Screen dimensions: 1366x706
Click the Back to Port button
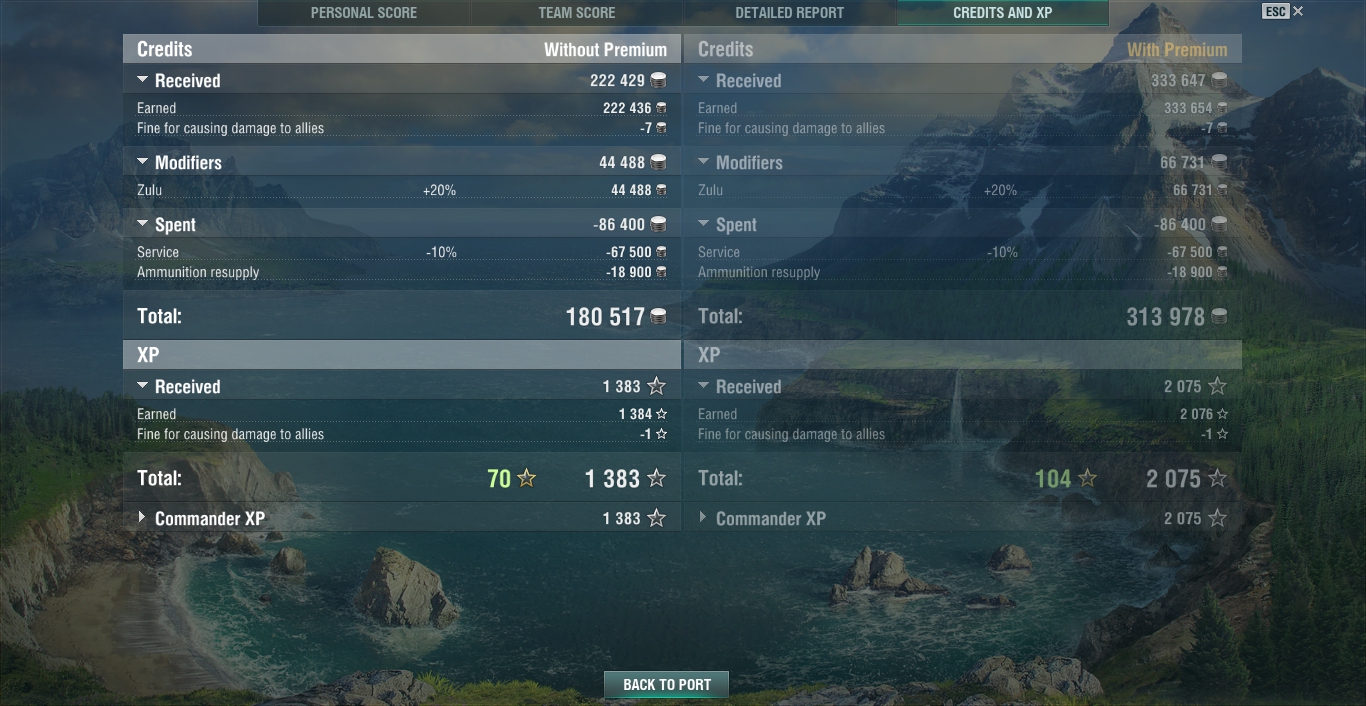[x=667, y=685]
